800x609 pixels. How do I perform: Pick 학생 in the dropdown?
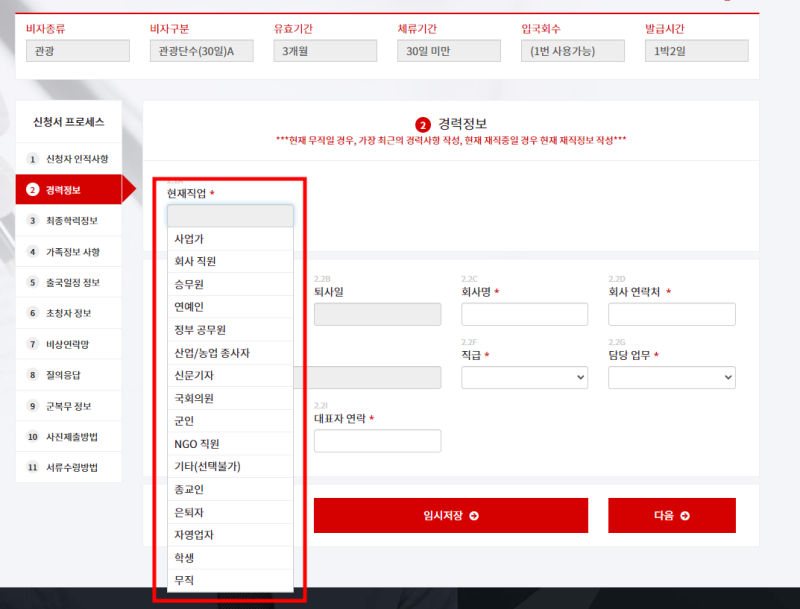pos(230,557)
